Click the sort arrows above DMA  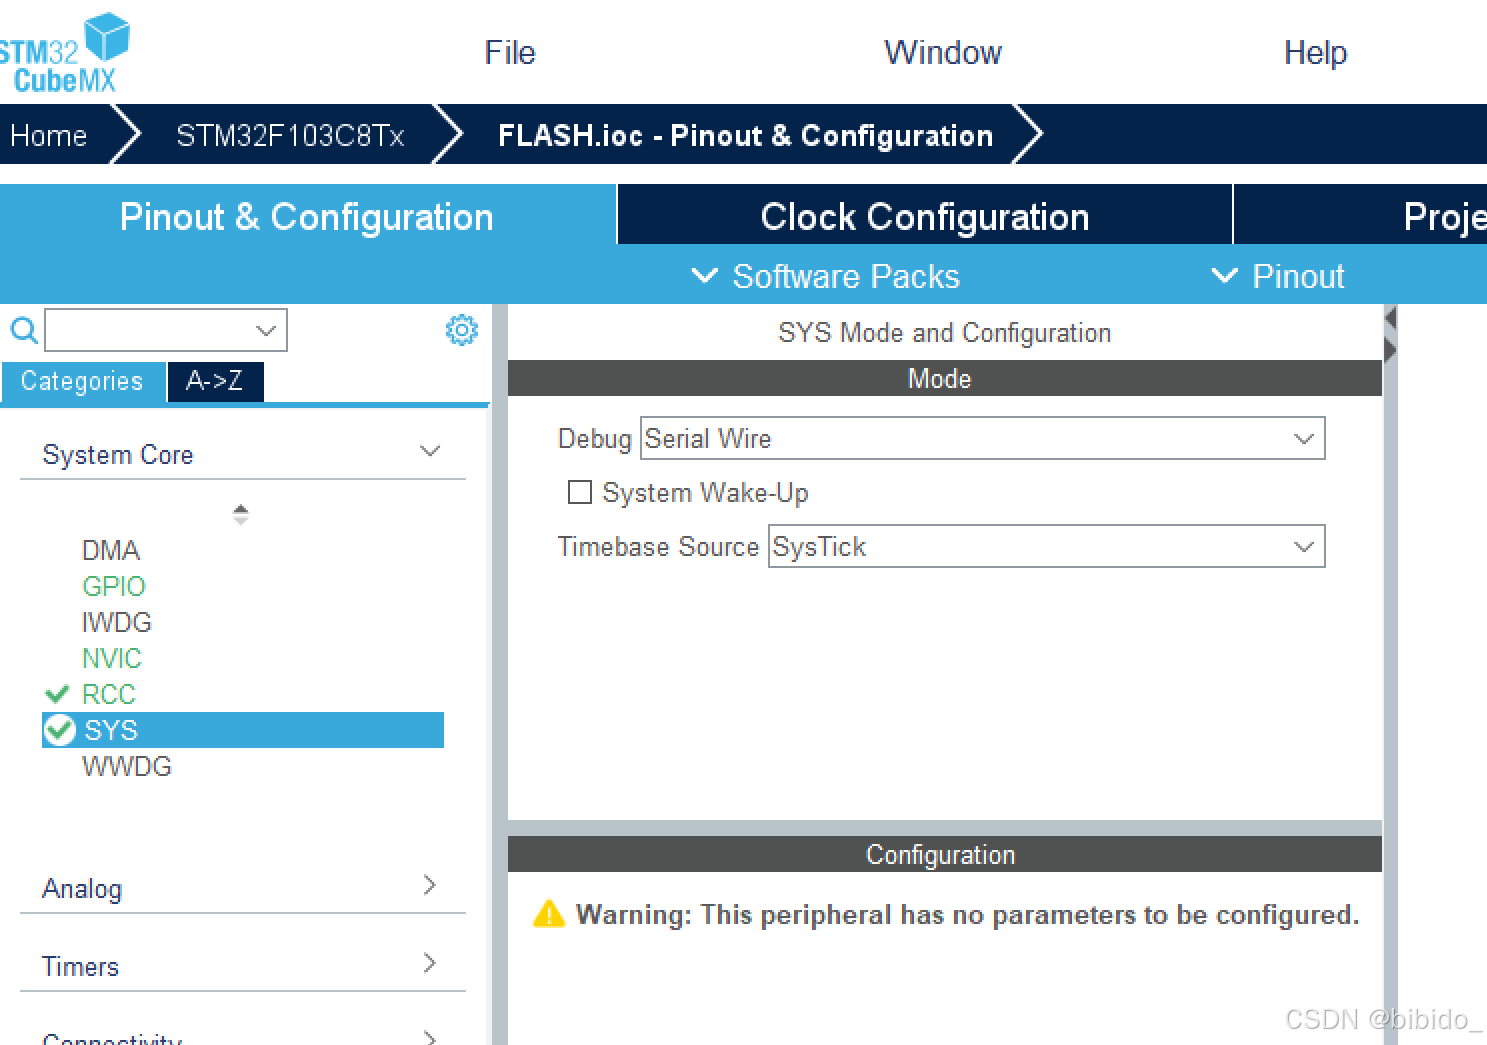[240, 514]
